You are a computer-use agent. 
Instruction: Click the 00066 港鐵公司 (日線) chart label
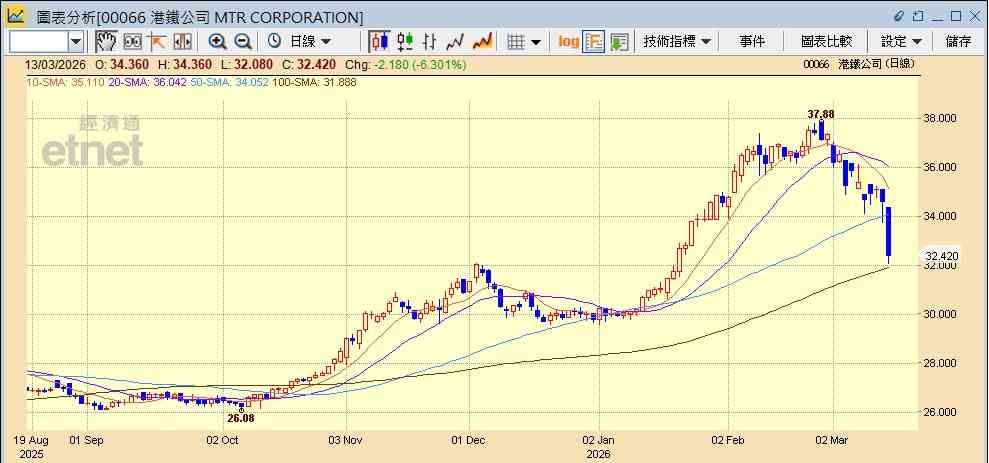pos(860,64)
